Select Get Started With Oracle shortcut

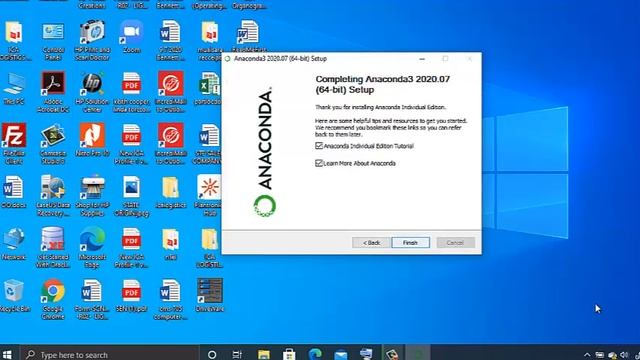tap(53, 247)
